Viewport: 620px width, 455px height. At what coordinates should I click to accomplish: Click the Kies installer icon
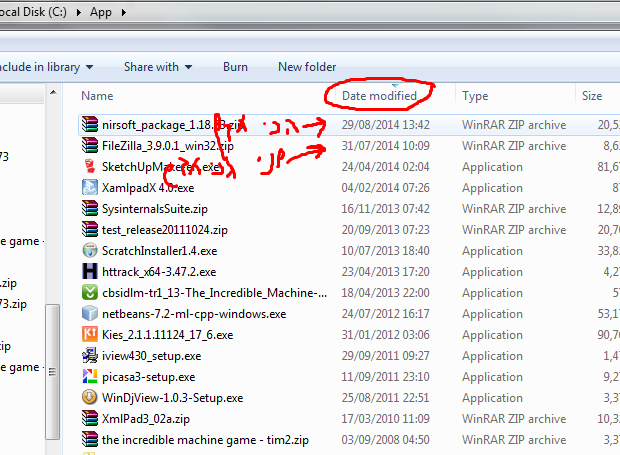click(90, 334)
